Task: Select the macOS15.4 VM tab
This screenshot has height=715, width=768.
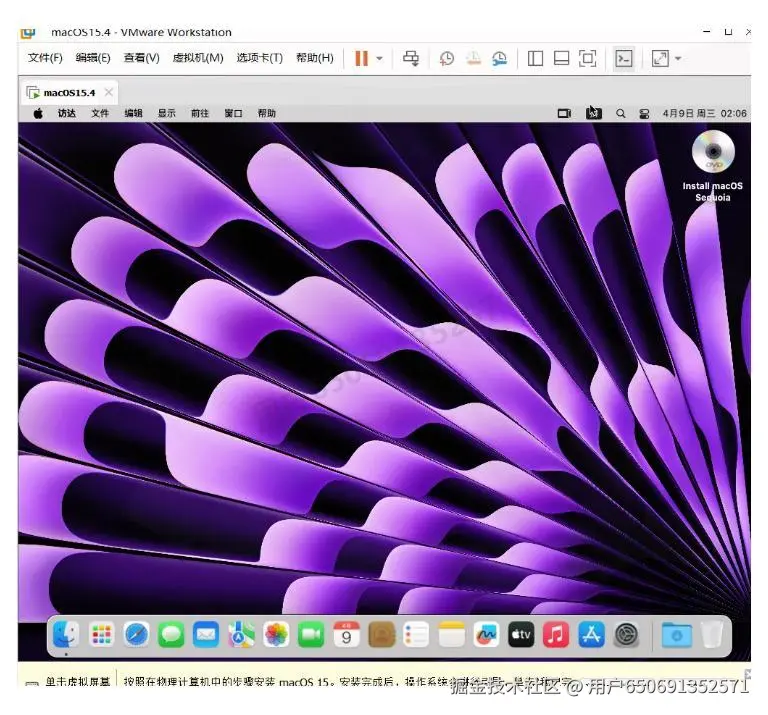Action: click(69, 93)
